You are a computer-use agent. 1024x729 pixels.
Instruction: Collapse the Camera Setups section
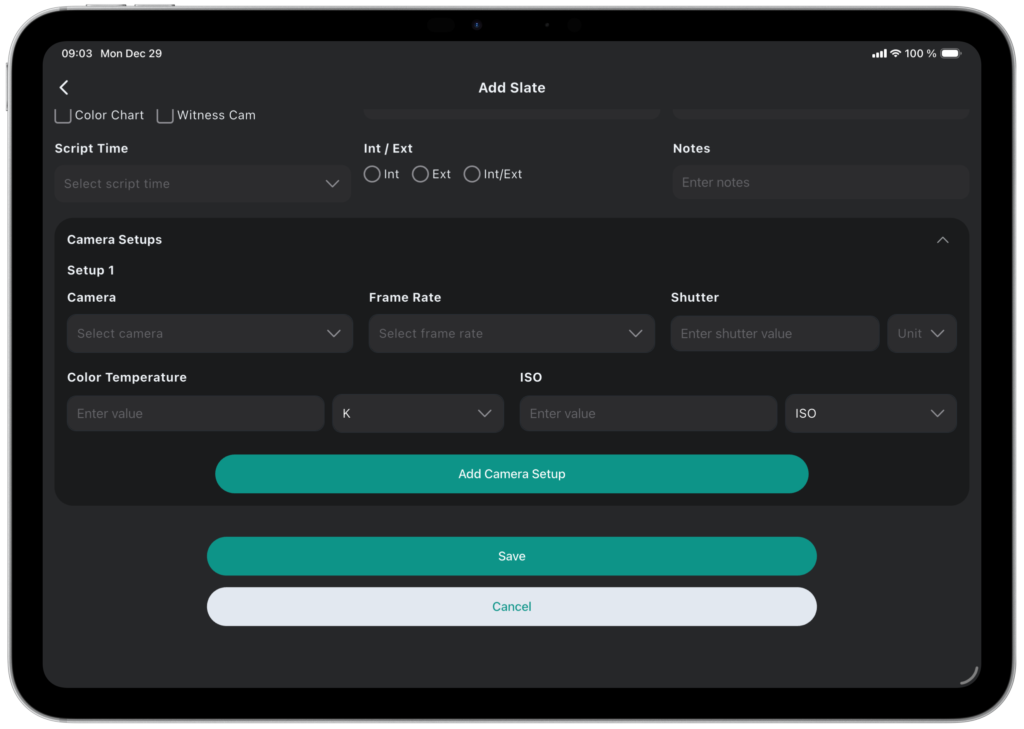tap(942, 240)
